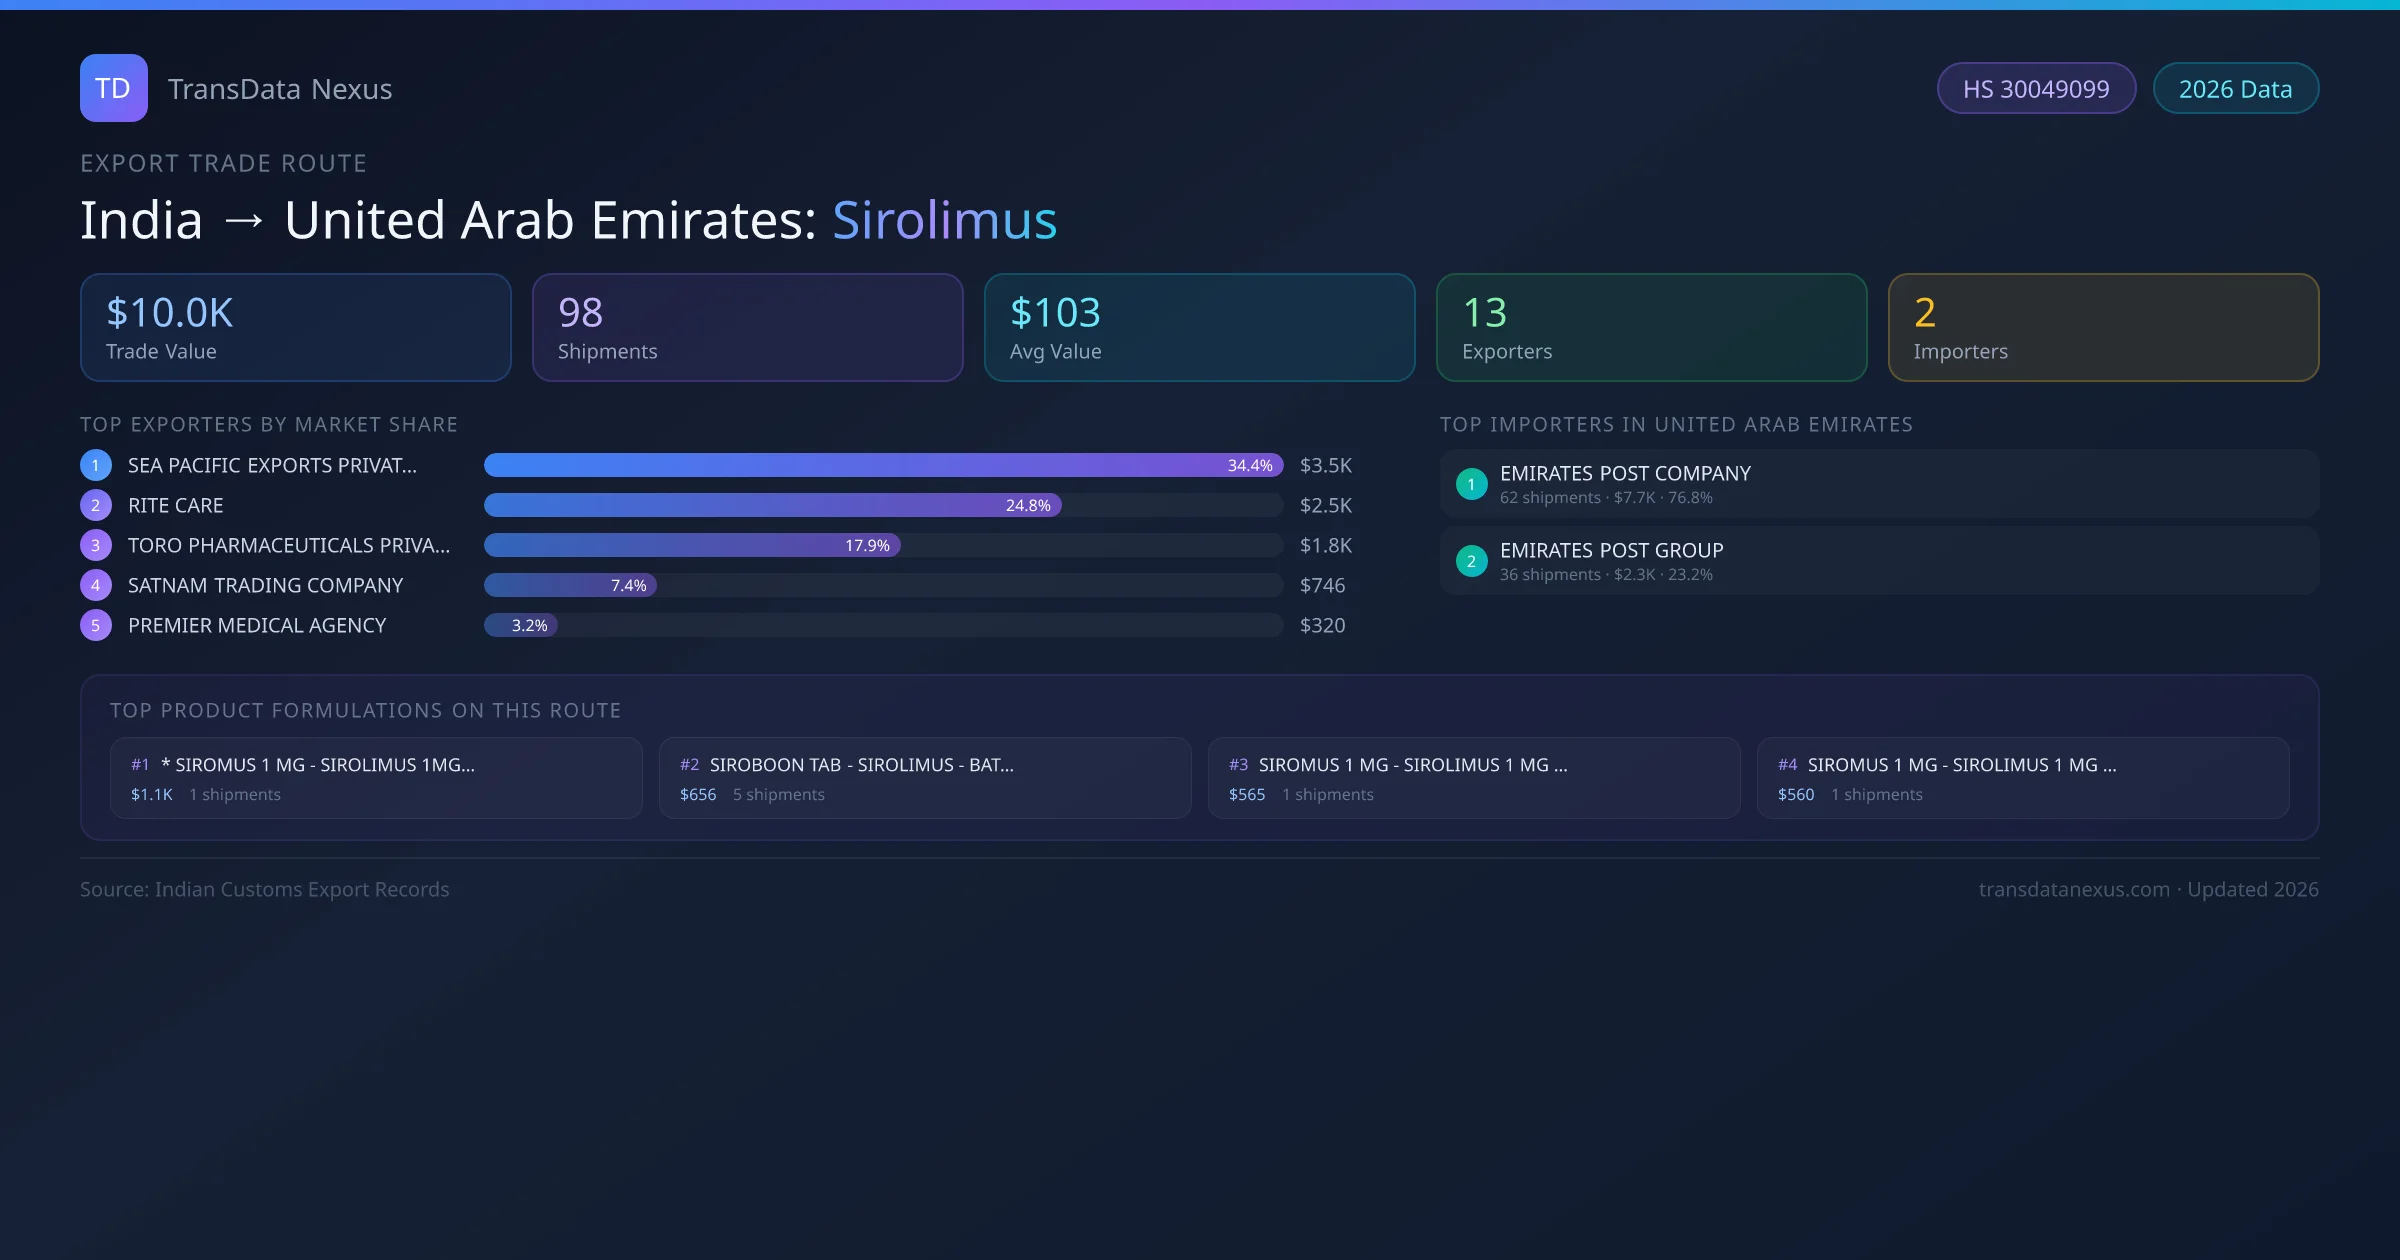Click the Sirolimus title link
Image resolution: width=2400 pixels, height=1260 pixels.
coord(944,220)
